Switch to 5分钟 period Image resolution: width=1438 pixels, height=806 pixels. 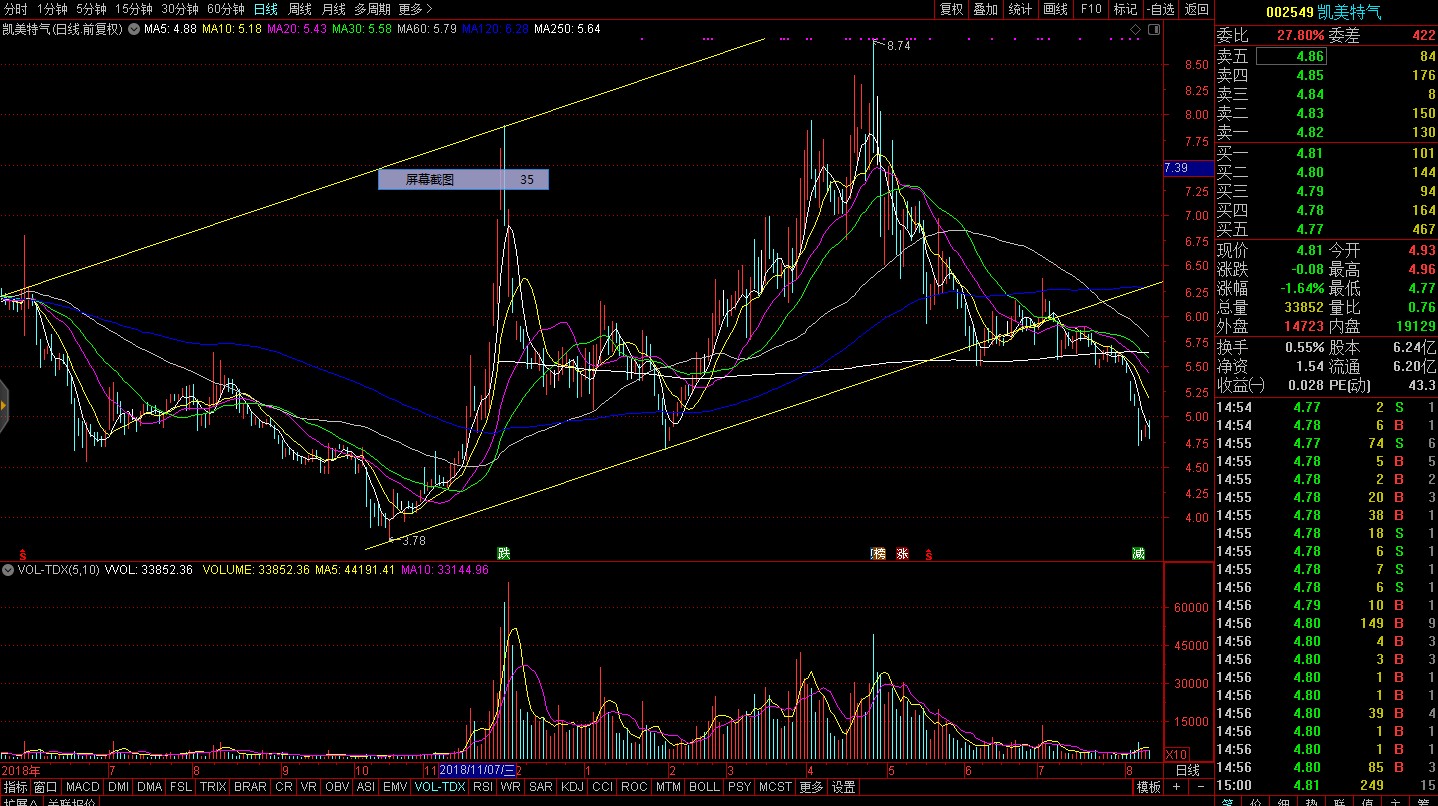coord(91,9)
